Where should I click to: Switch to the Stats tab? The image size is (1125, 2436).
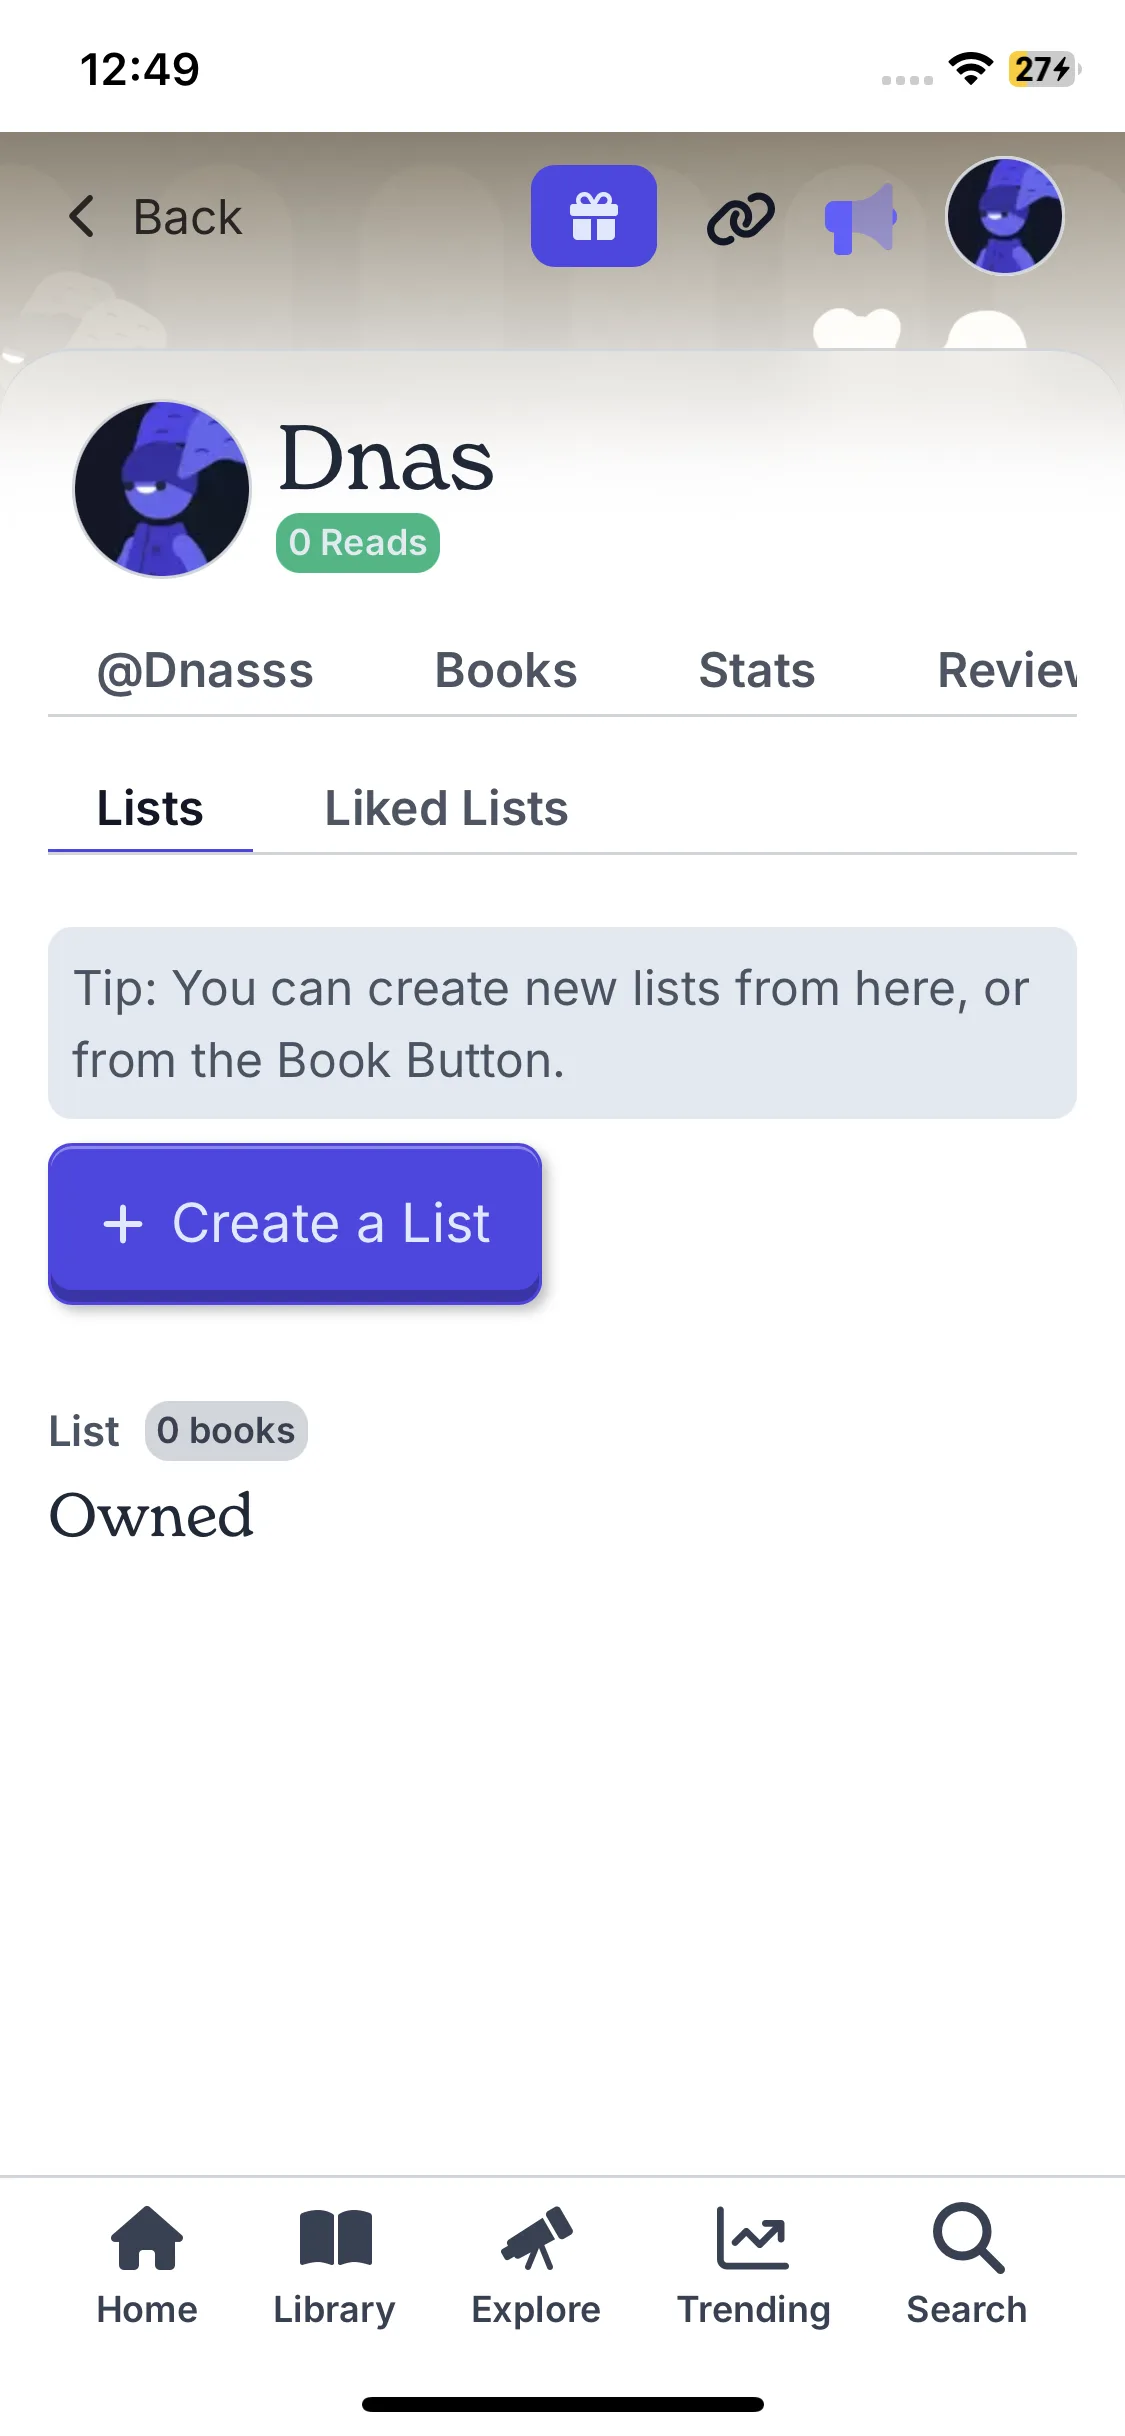tap(757, 670)
